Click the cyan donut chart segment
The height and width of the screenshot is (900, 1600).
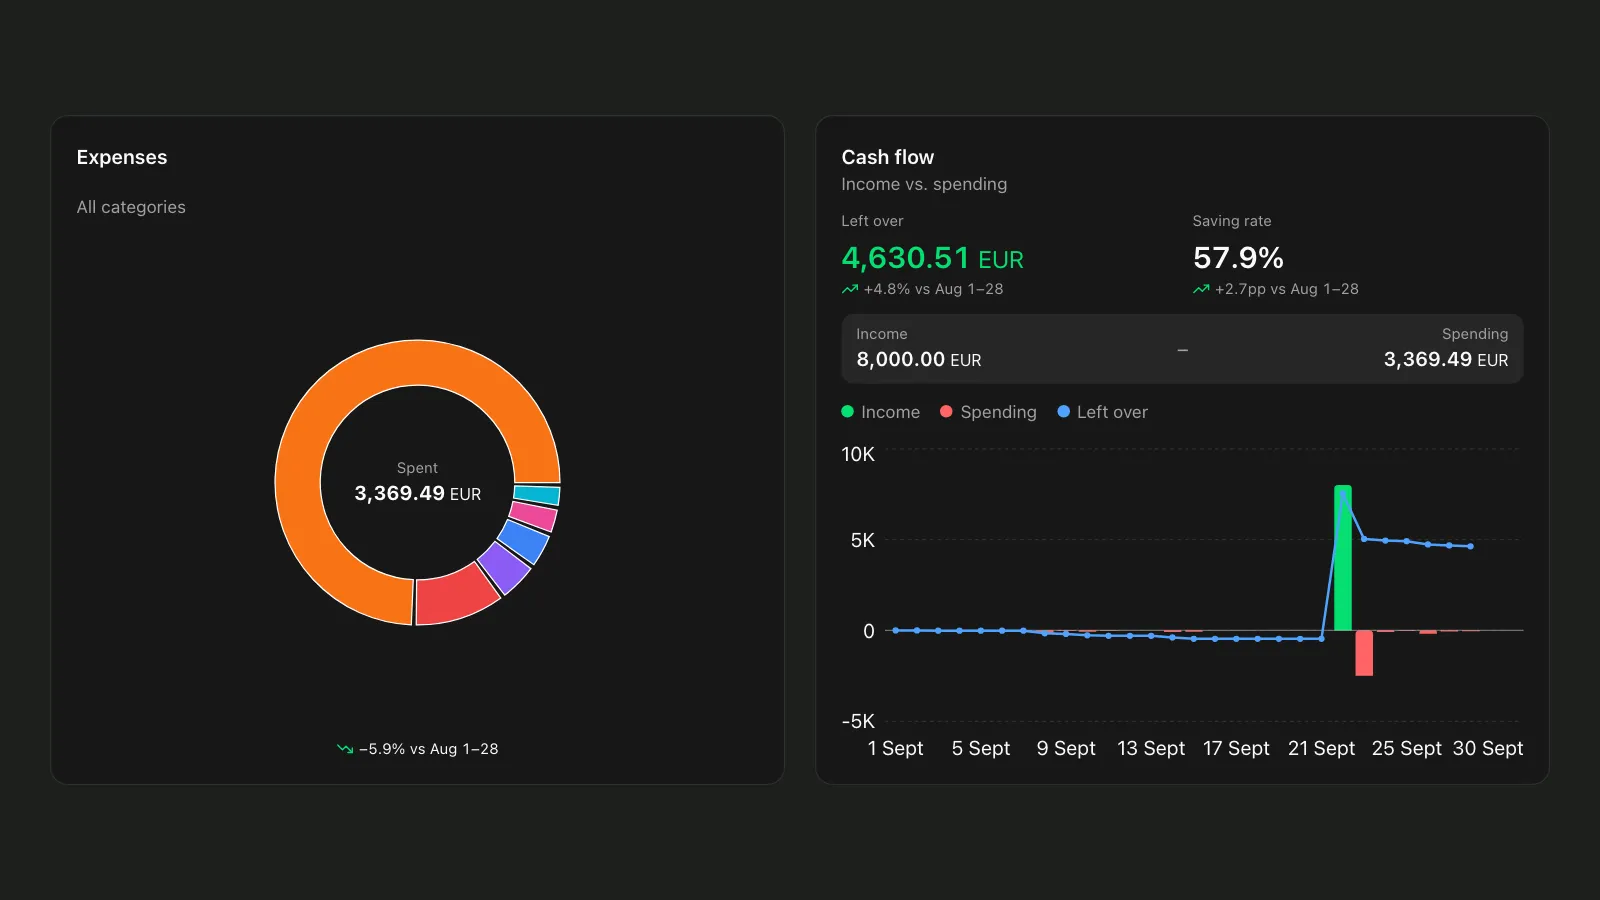[538, 495]
